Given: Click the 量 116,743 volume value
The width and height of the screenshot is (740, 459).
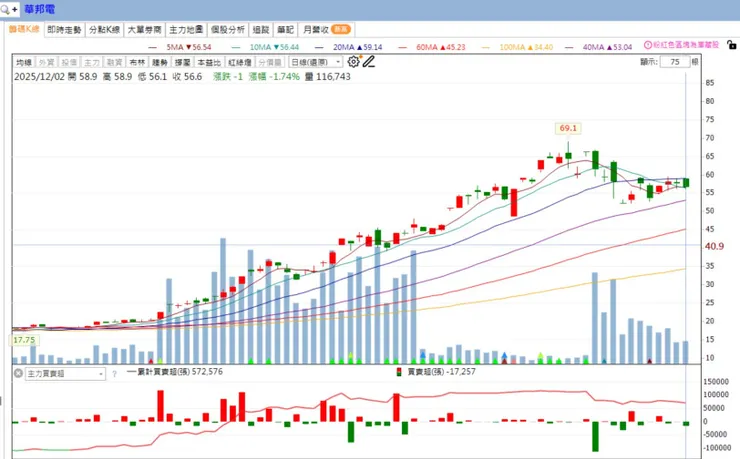Looking at the screenshot, I should pyautogui.click(x=328, y=76).
